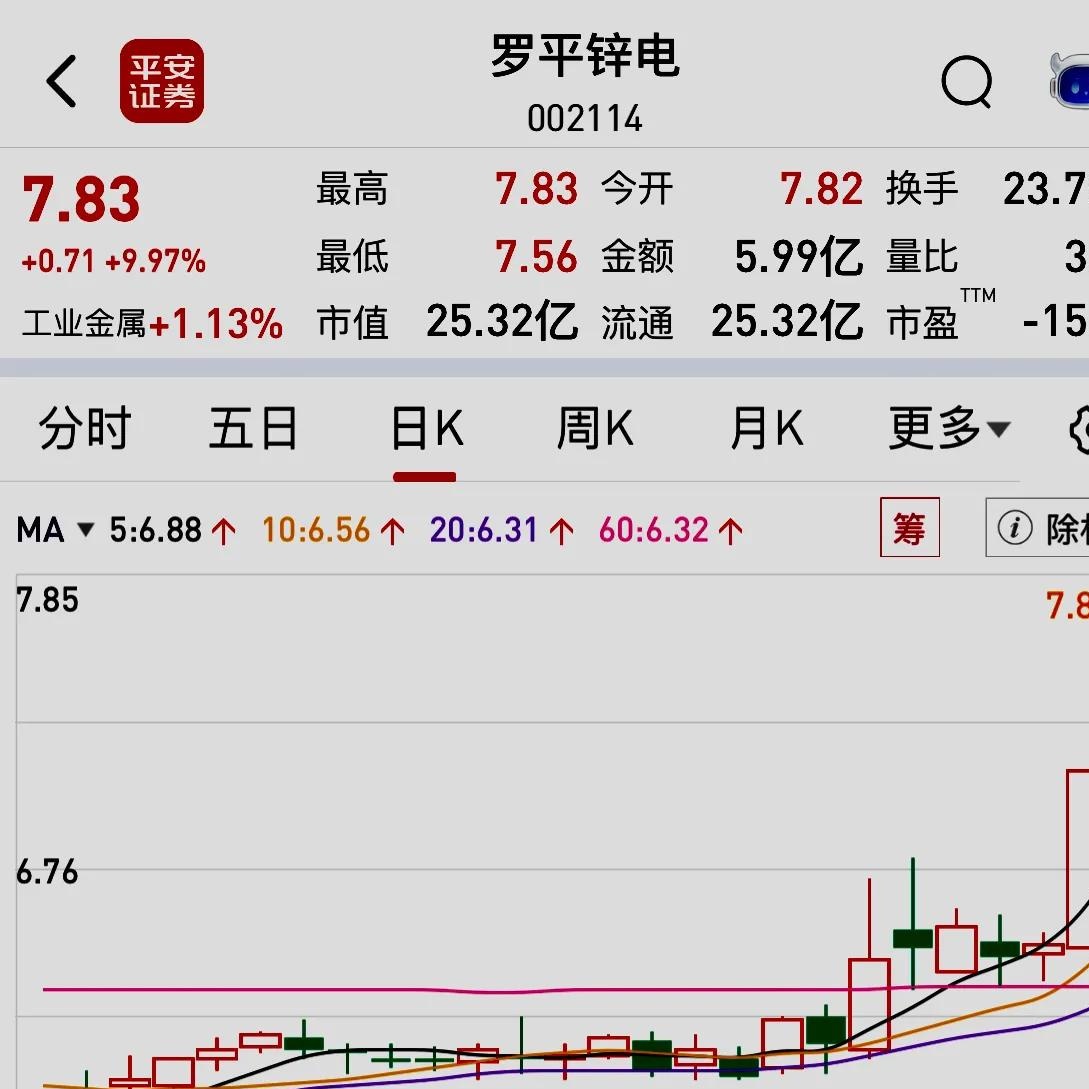
Task: Switch to the 分时 tab
Action: tap(84, 428)
